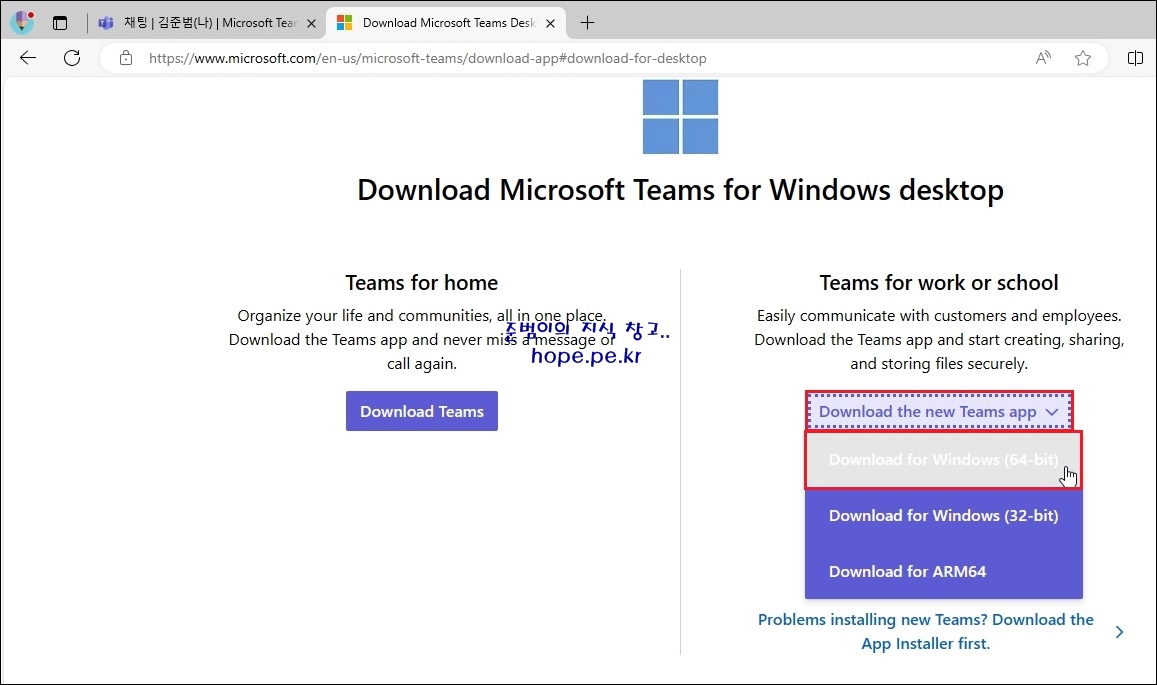The width and height of the screenshot is (1157, 685).
Task: Click the arrow next to App Installer link
Action: pos(1119,632)
